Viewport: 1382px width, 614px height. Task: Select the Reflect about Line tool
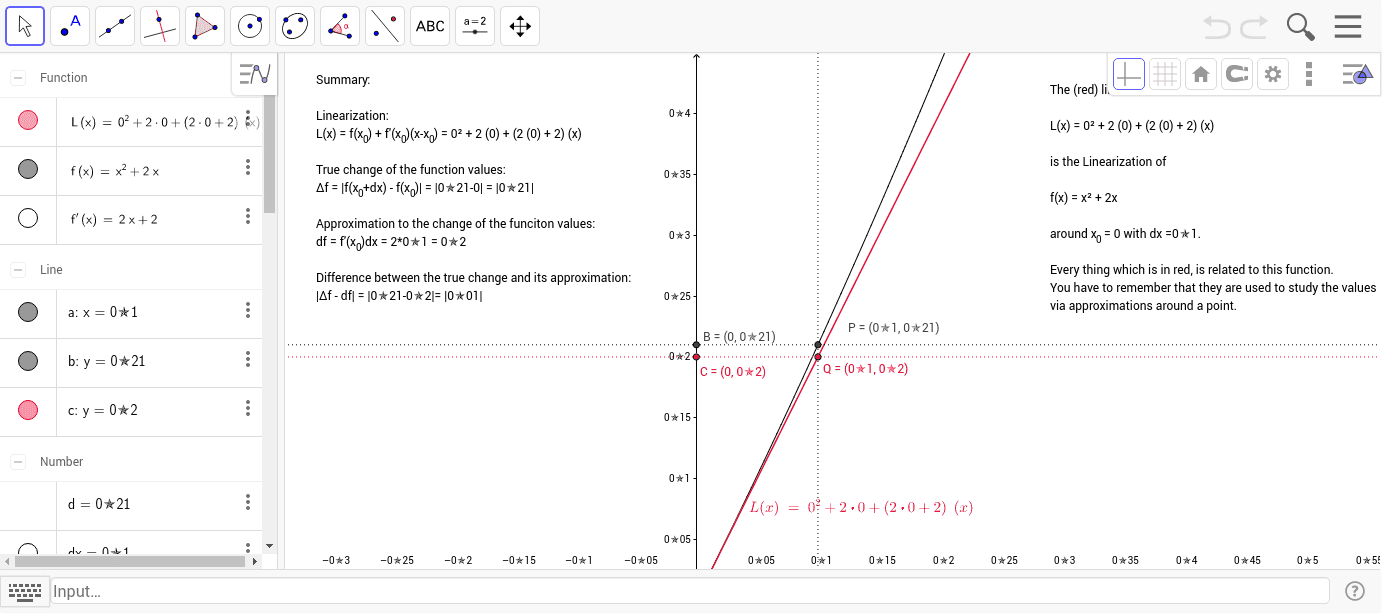point(385,26)
